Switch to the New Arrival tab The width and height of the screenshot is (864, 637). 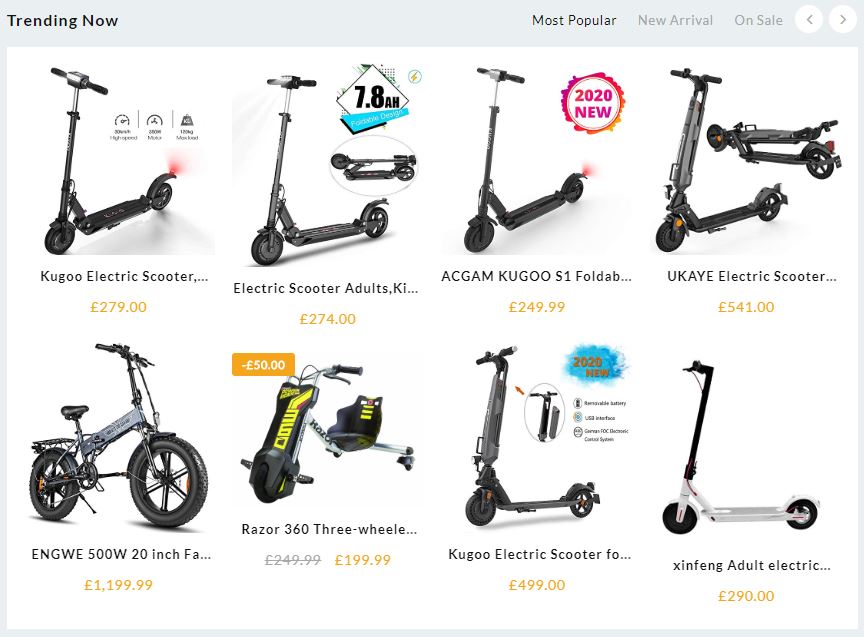[675, 20]
